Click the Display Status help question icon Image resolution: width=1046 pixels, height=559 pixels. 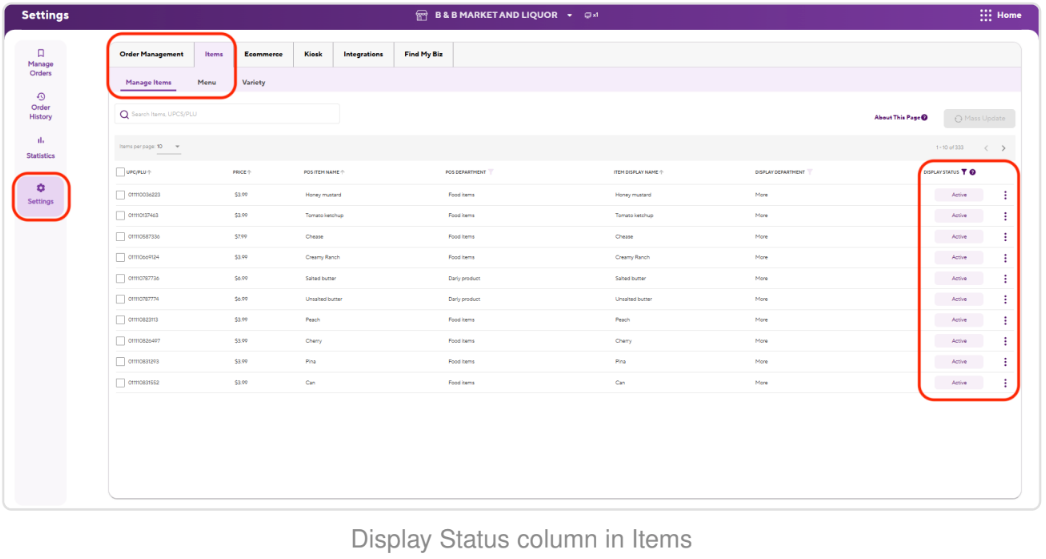click(973, 172)
